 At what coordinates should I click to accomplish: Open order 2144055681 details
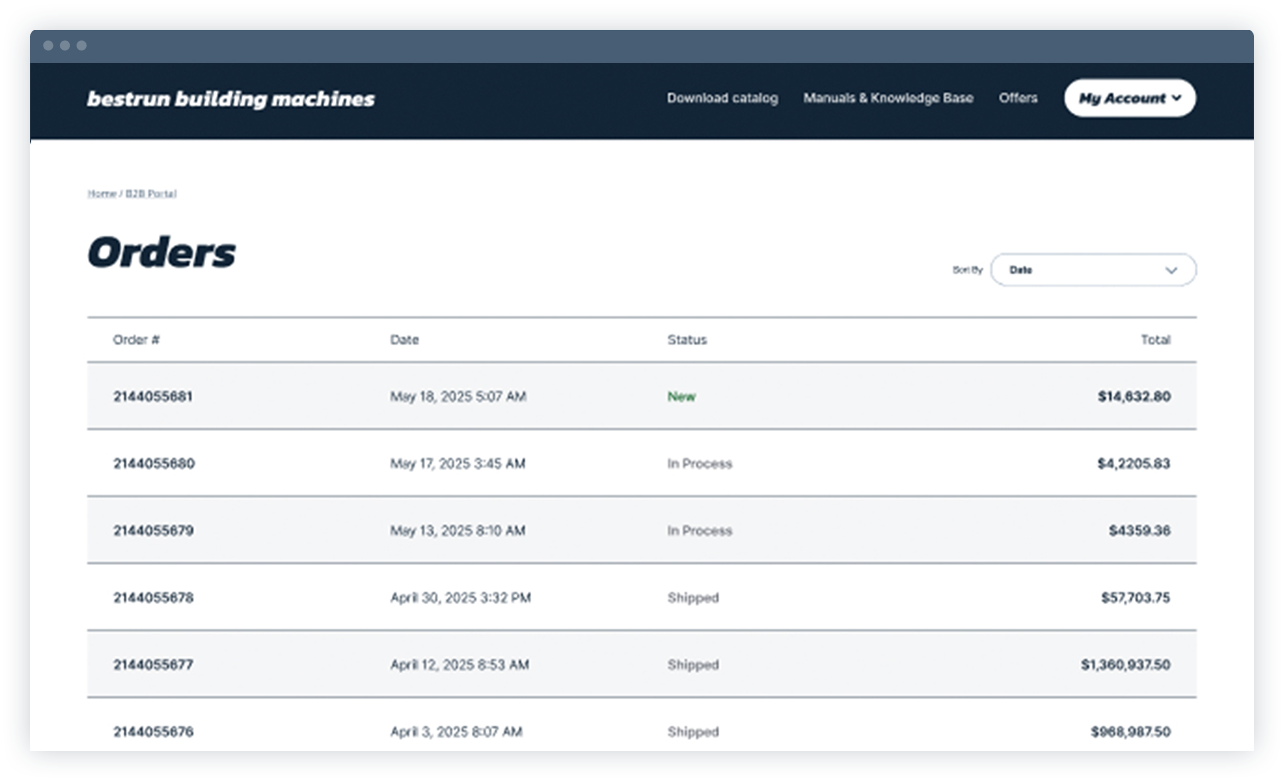click(154, 396)
